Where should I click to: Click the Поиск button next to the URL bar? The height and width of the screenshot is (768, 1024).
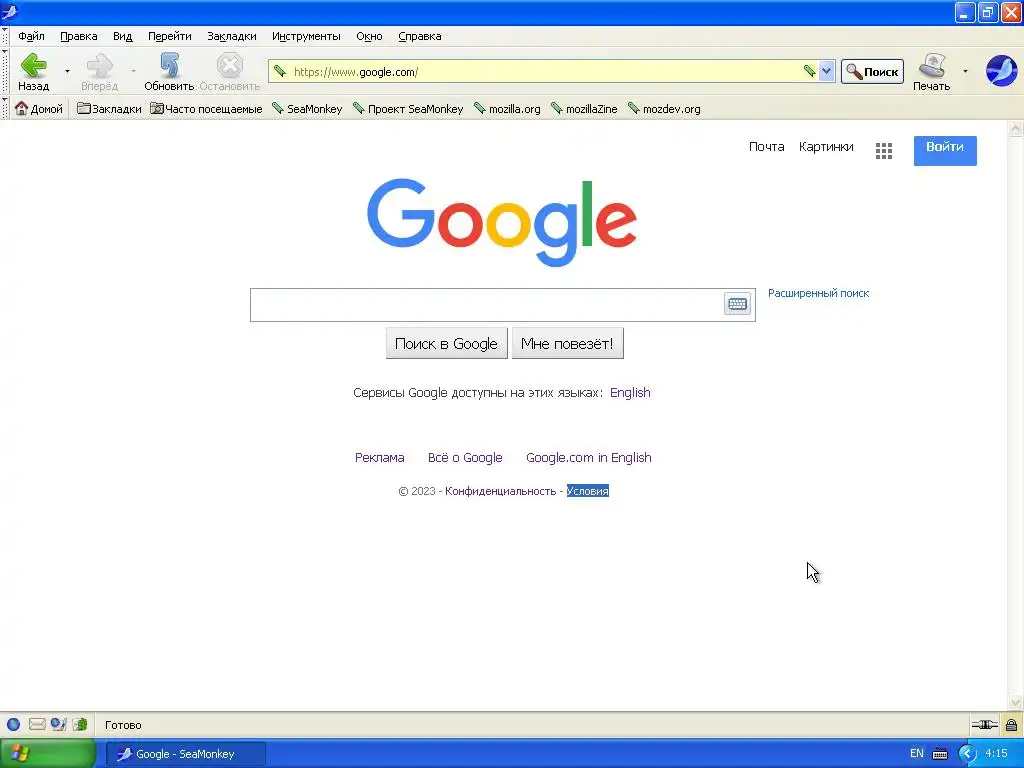[872, 71]
